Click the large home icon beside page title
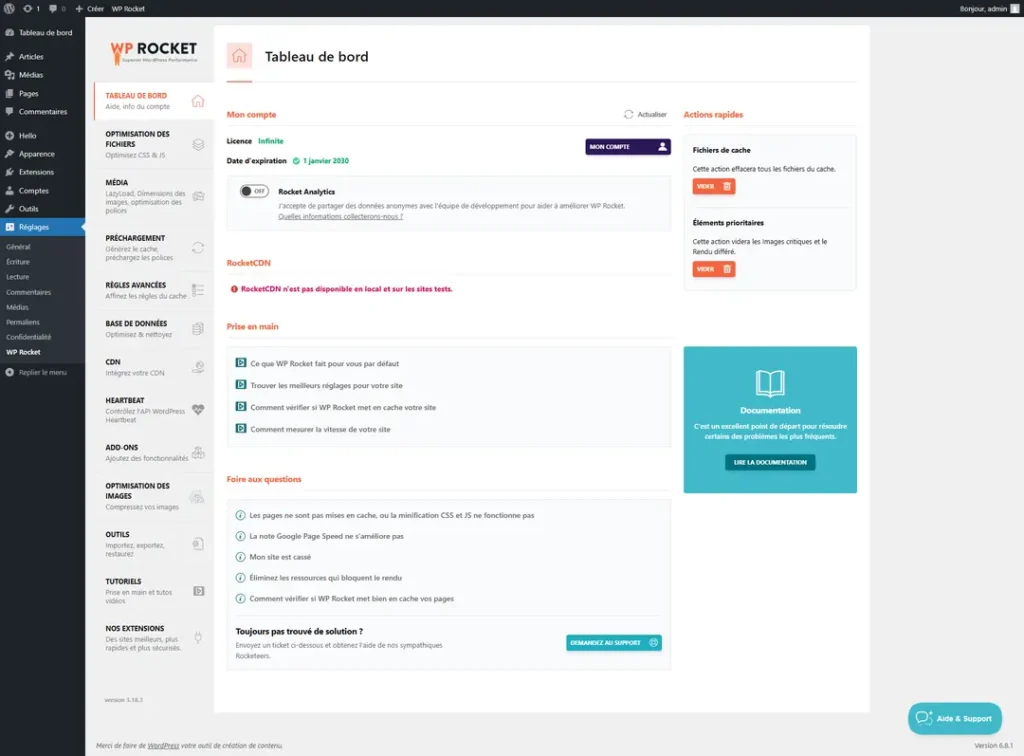 239,56
